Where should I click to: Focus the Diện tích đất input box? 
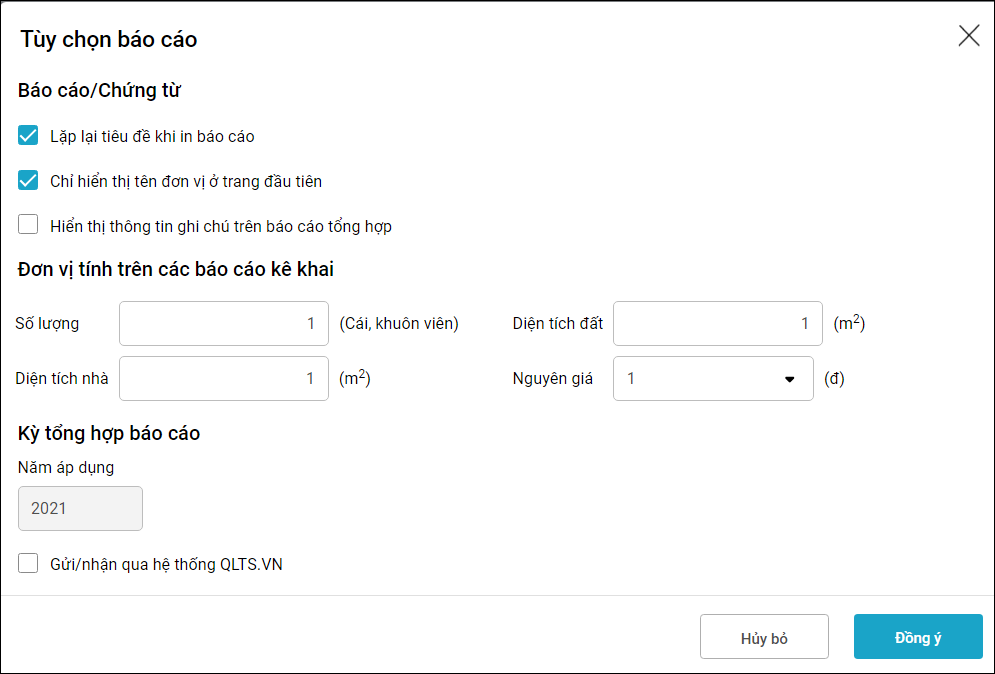(x=717, y=323)
